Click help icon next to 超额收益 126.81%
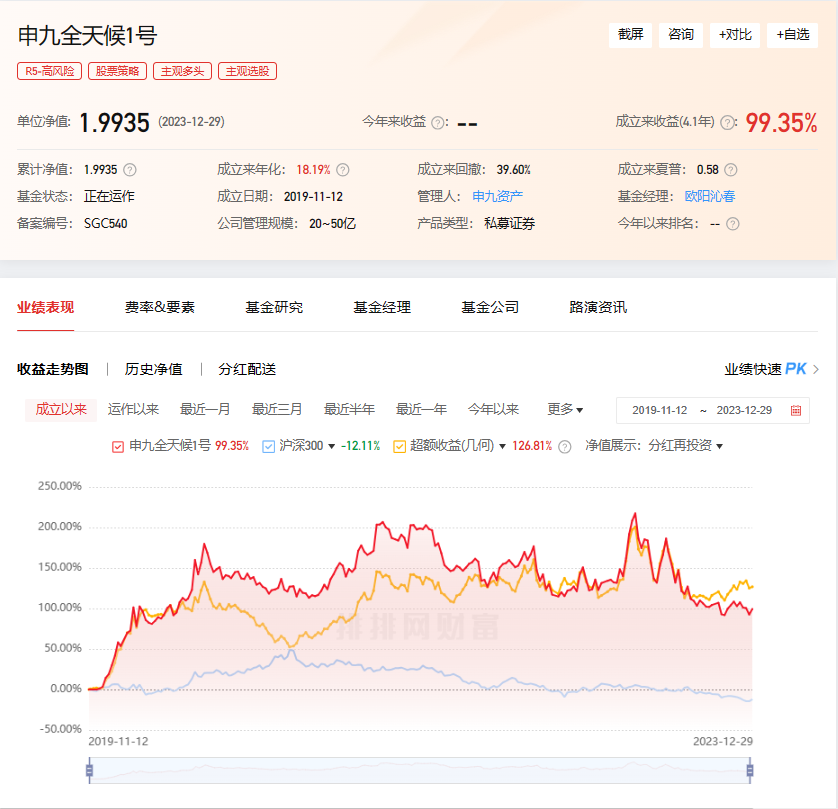Screen dimensions: 838x809 564,447
